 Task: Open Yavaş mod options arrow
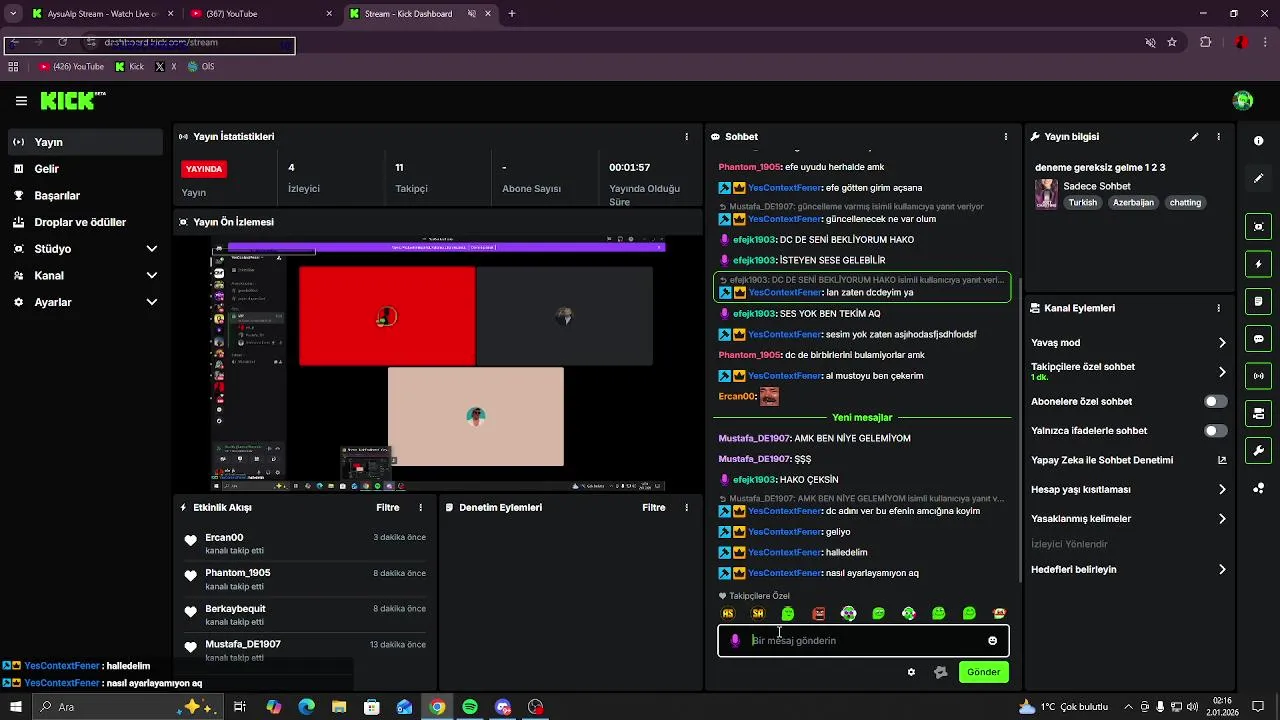1222,343
